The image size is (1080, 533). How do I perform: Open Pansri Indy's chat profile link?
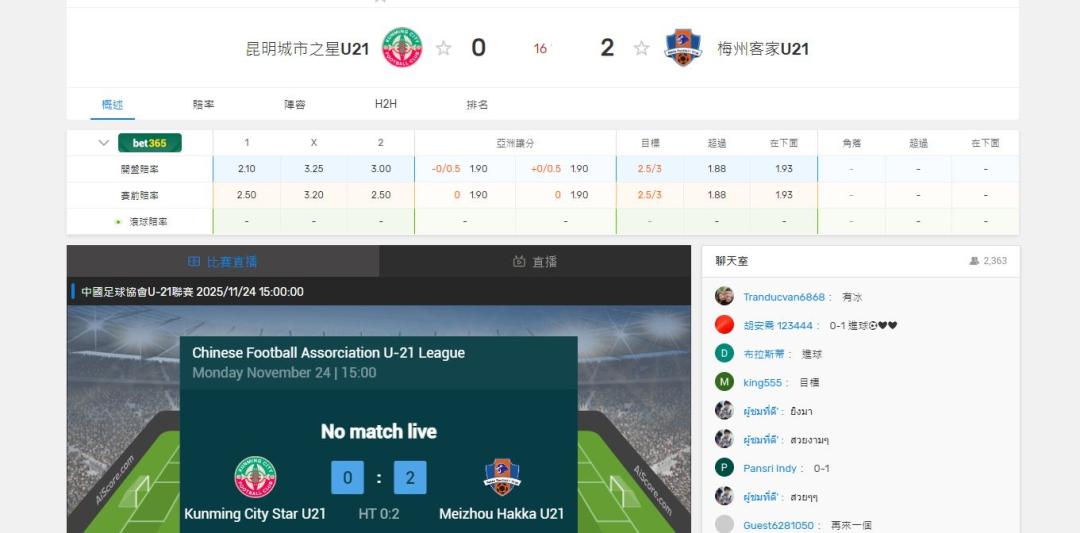769,468
